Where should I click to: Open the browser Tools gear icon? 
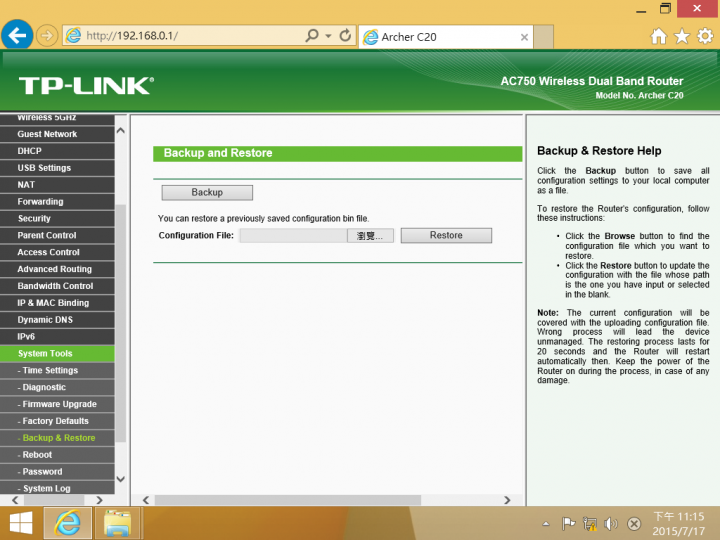705,36
